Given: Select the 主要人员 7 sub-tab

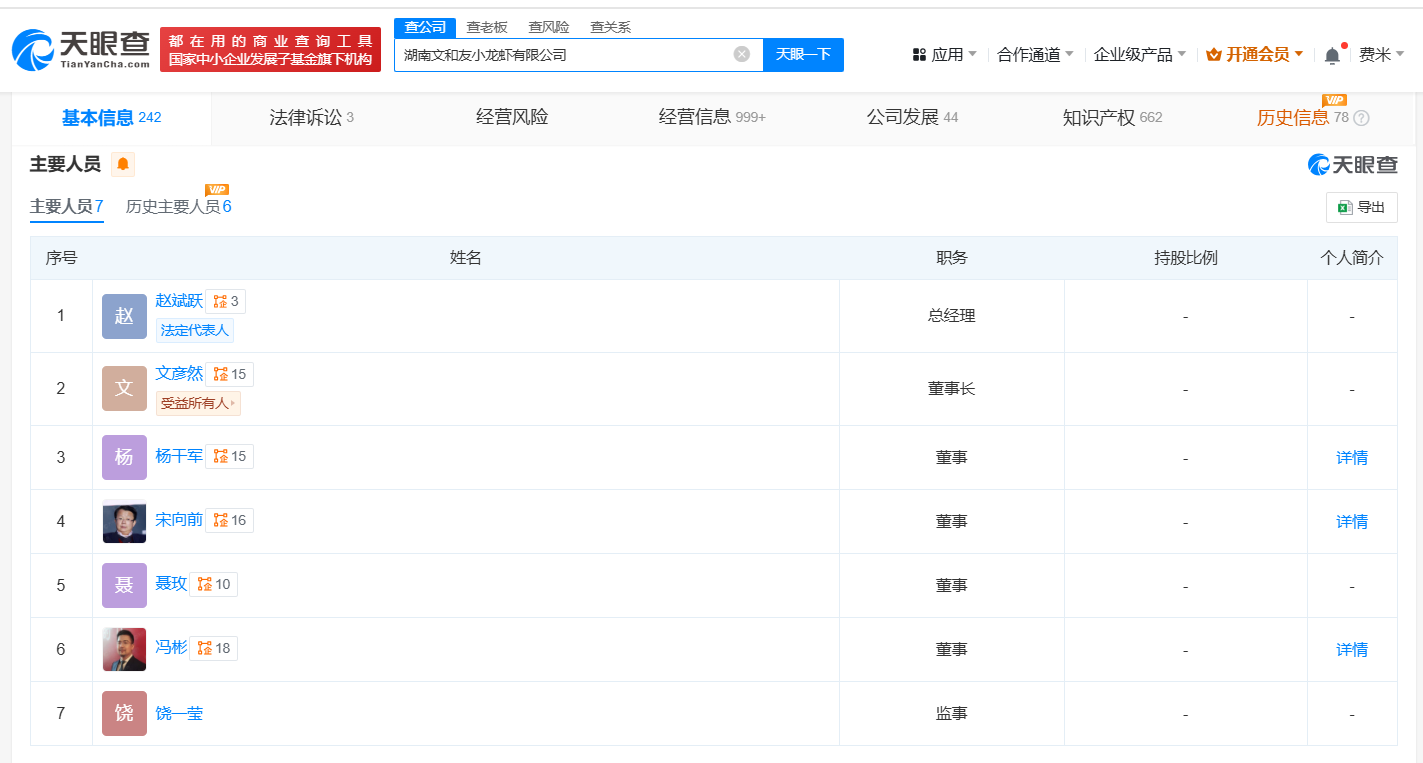Looking at the screenshot, I should point(67,206).
